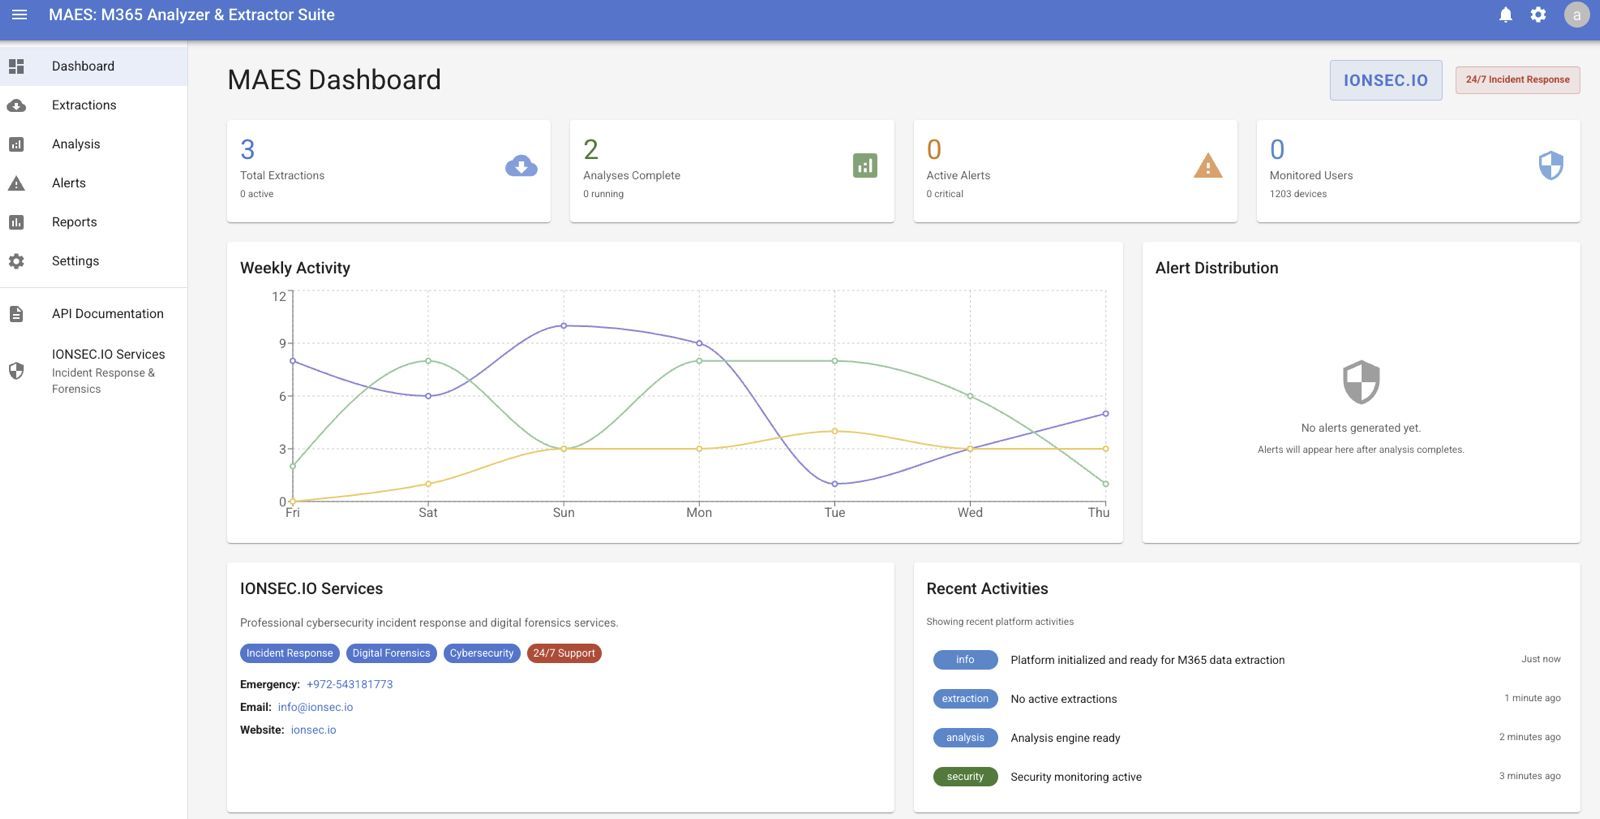Open Settings from the sidebar
The image size is (1600, 819).
93,261
